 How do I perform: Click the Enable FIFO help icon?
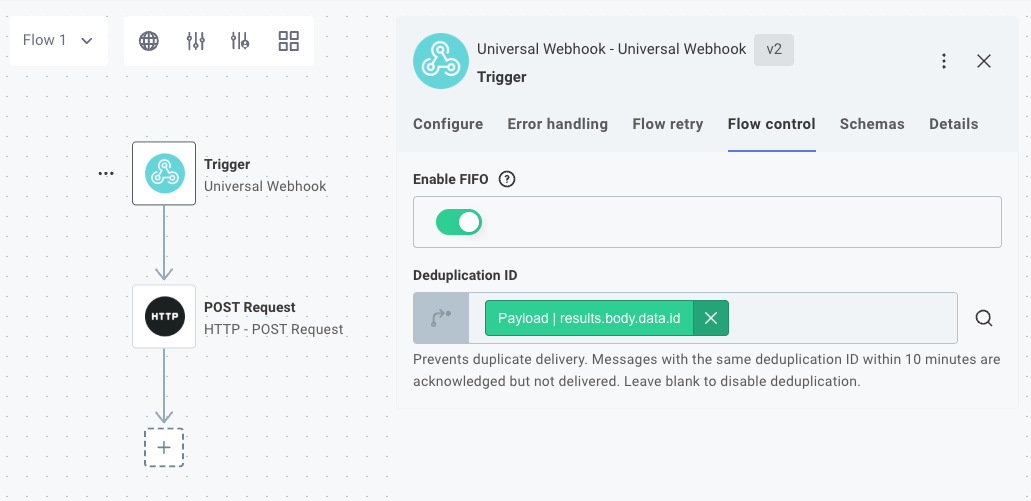click(507, 180)
